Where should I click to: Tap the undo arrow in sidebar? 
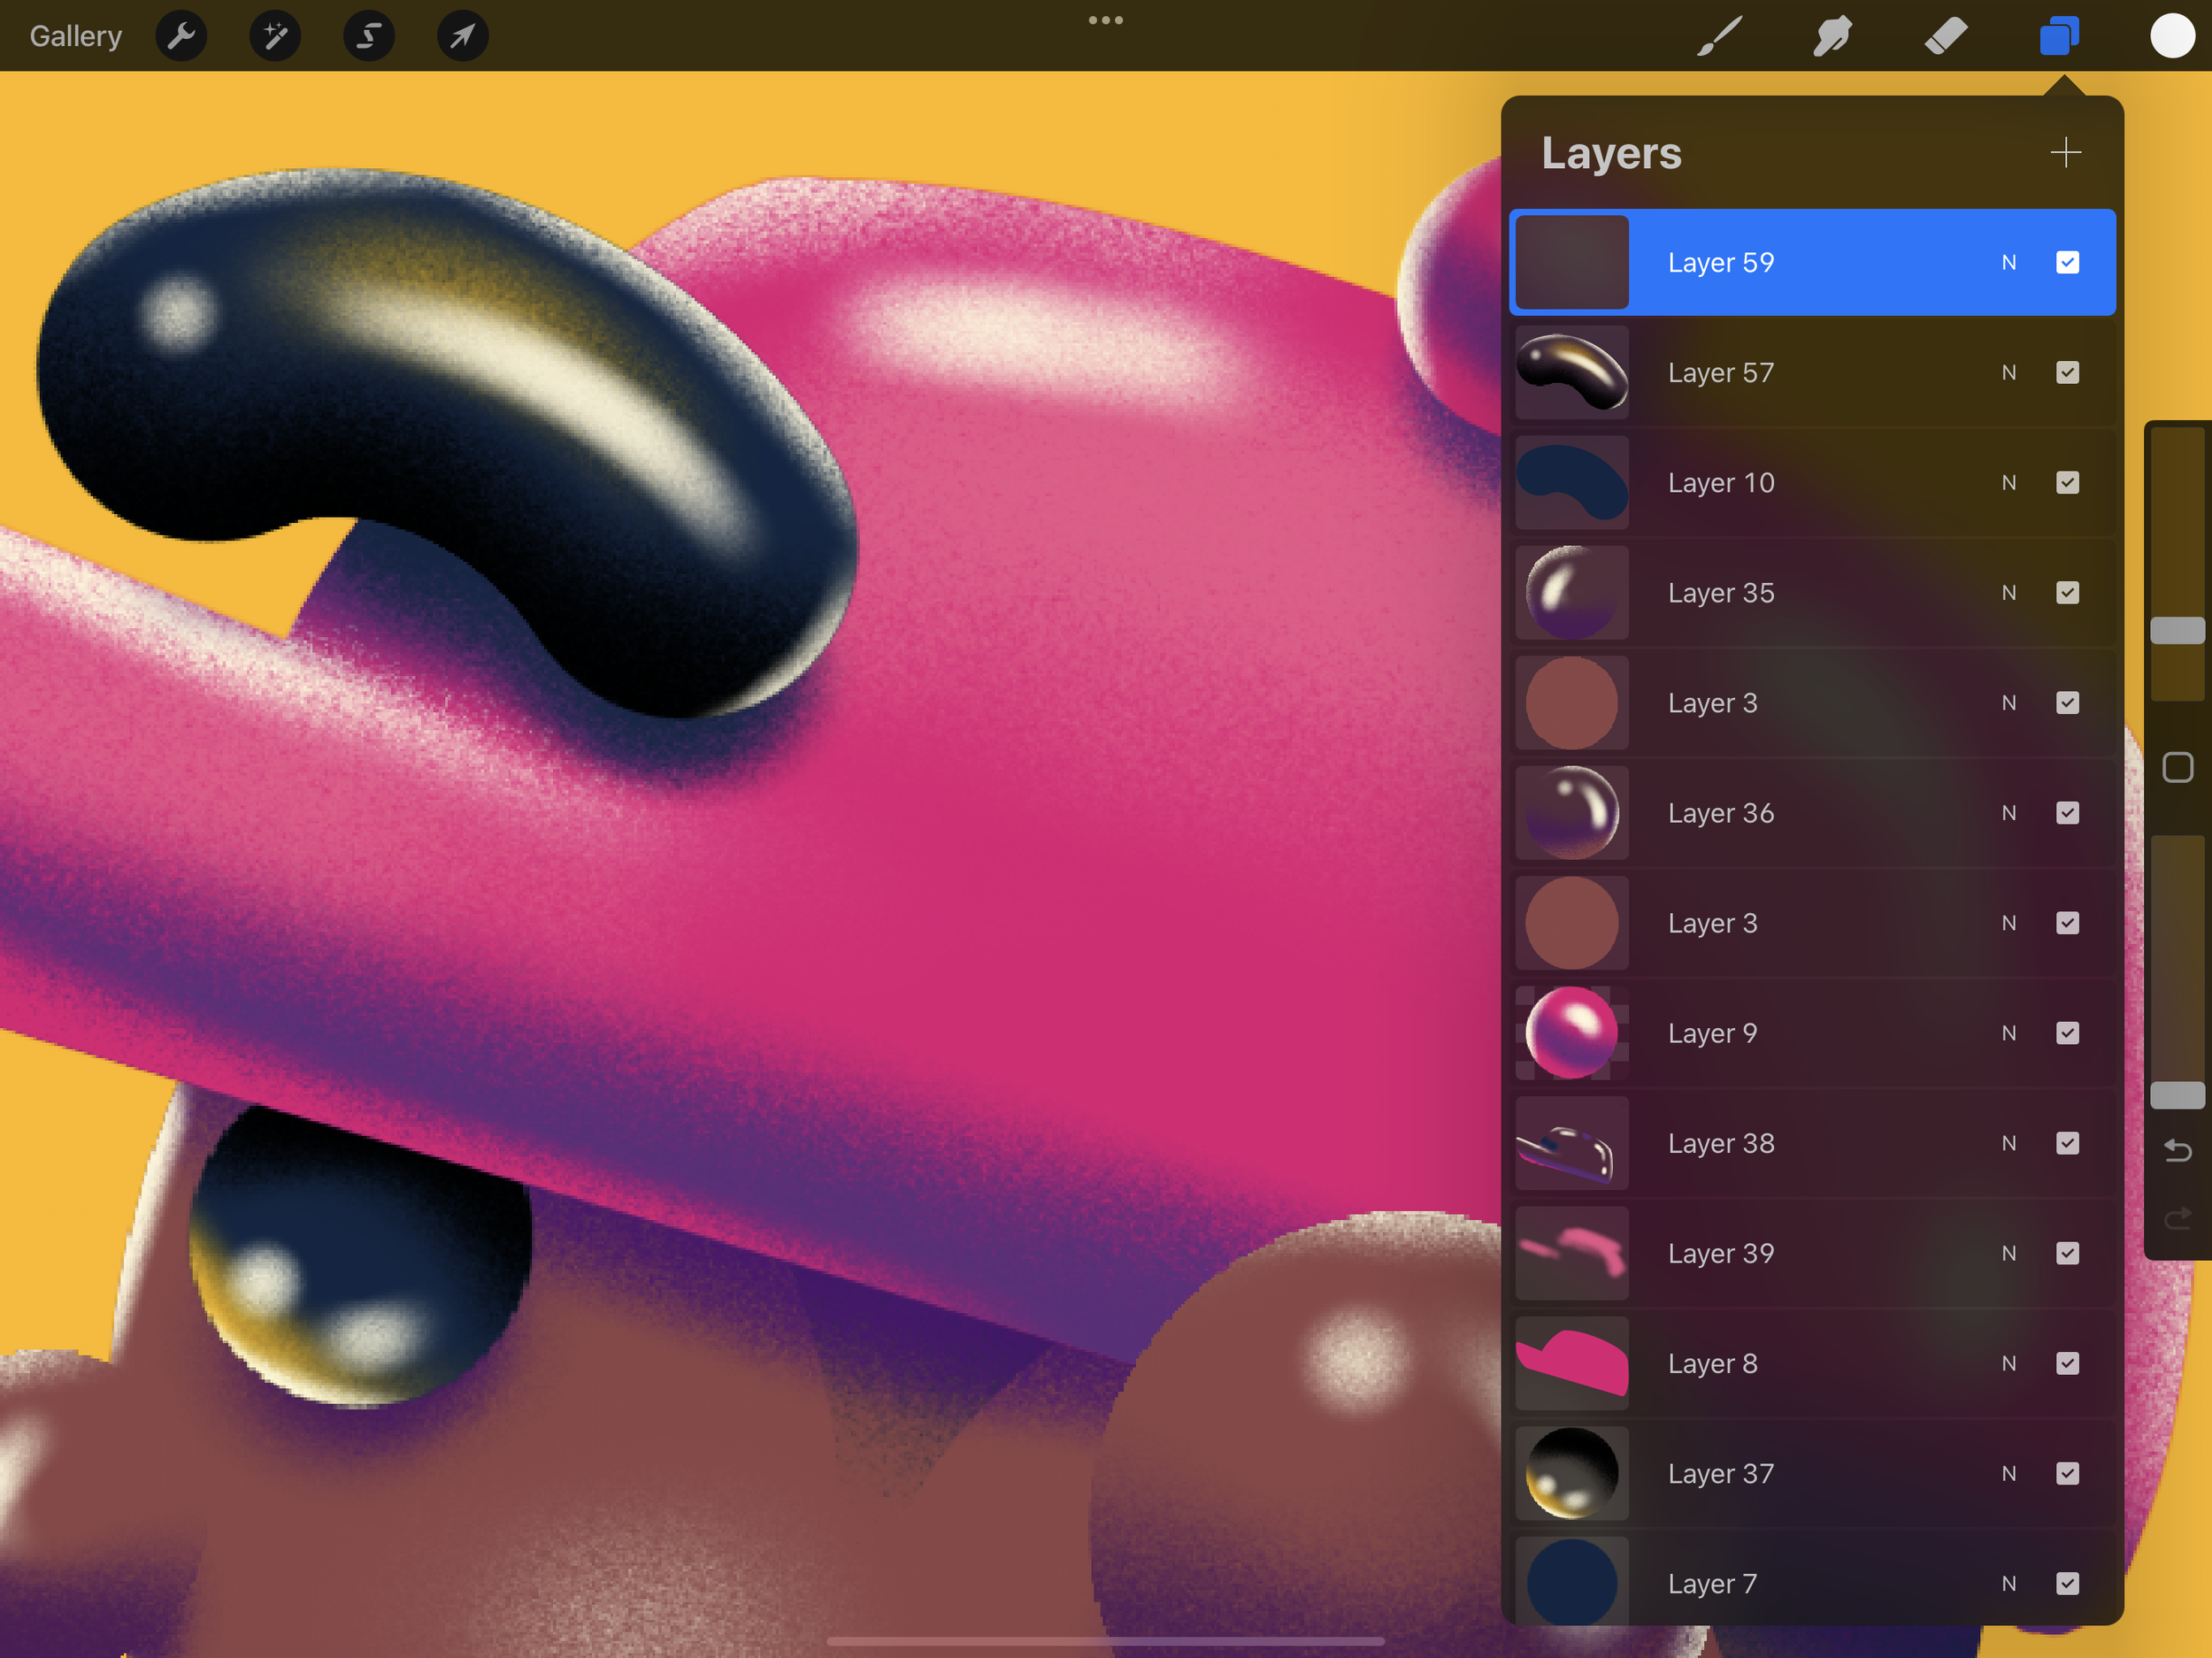point(2177,1151)
